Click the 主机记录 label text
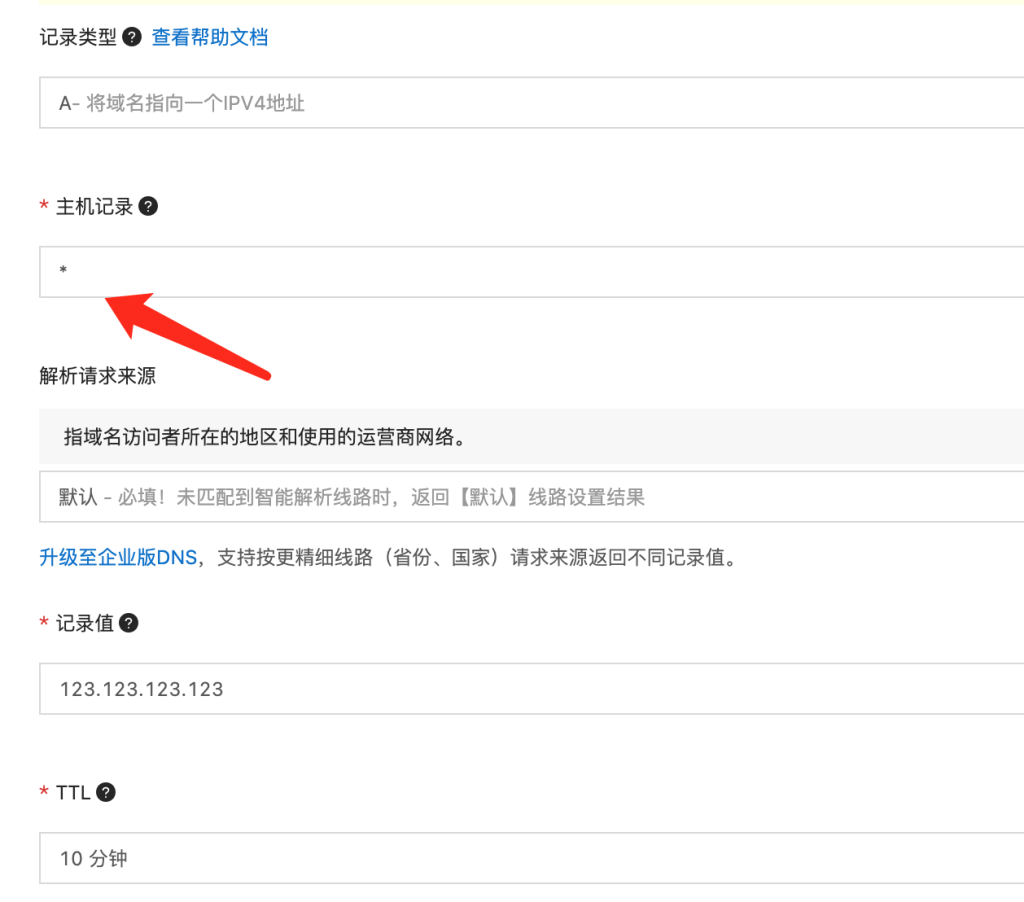The width and height of the screenshot is (1024, 902). 94,207
